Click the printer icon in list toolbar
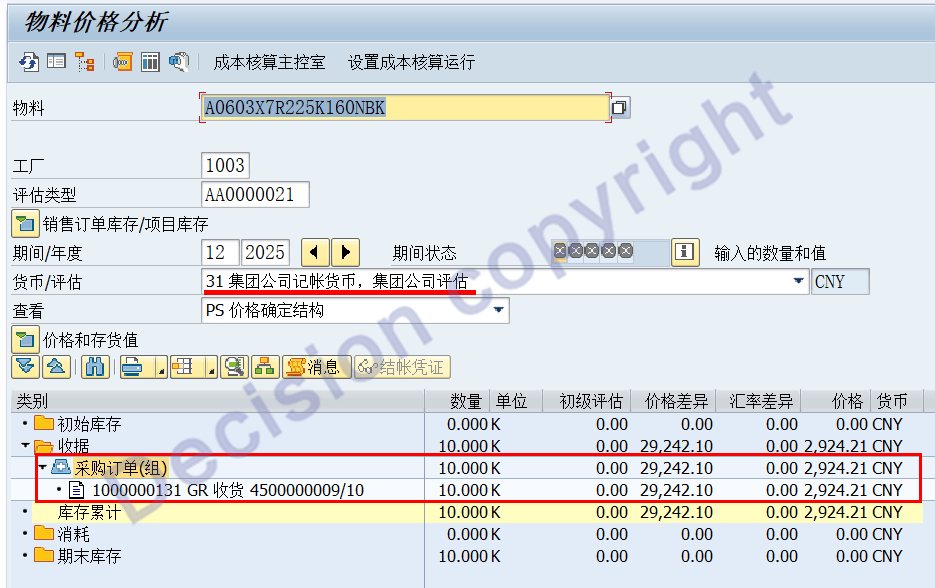 132,367
